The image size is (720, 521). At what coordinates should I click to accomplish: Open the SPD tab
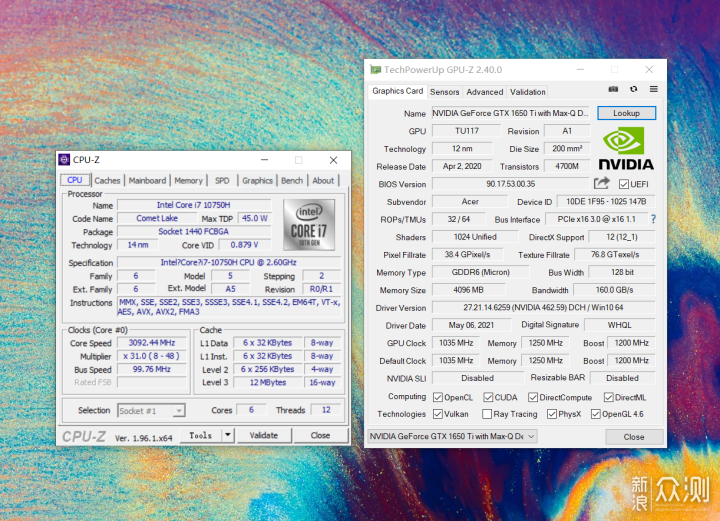click(x=222, y=181)
